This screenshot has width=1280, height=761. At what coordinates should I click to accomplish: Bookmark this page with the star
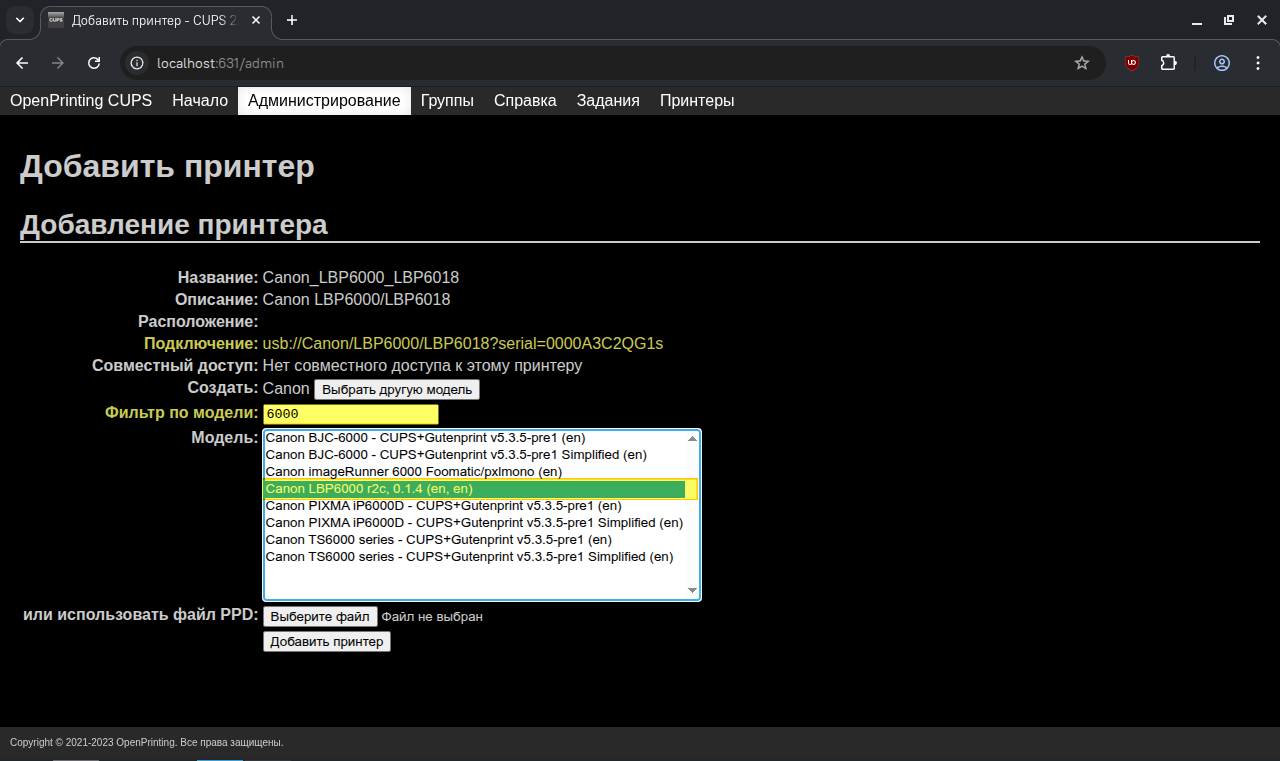(x=1082, y=63)
